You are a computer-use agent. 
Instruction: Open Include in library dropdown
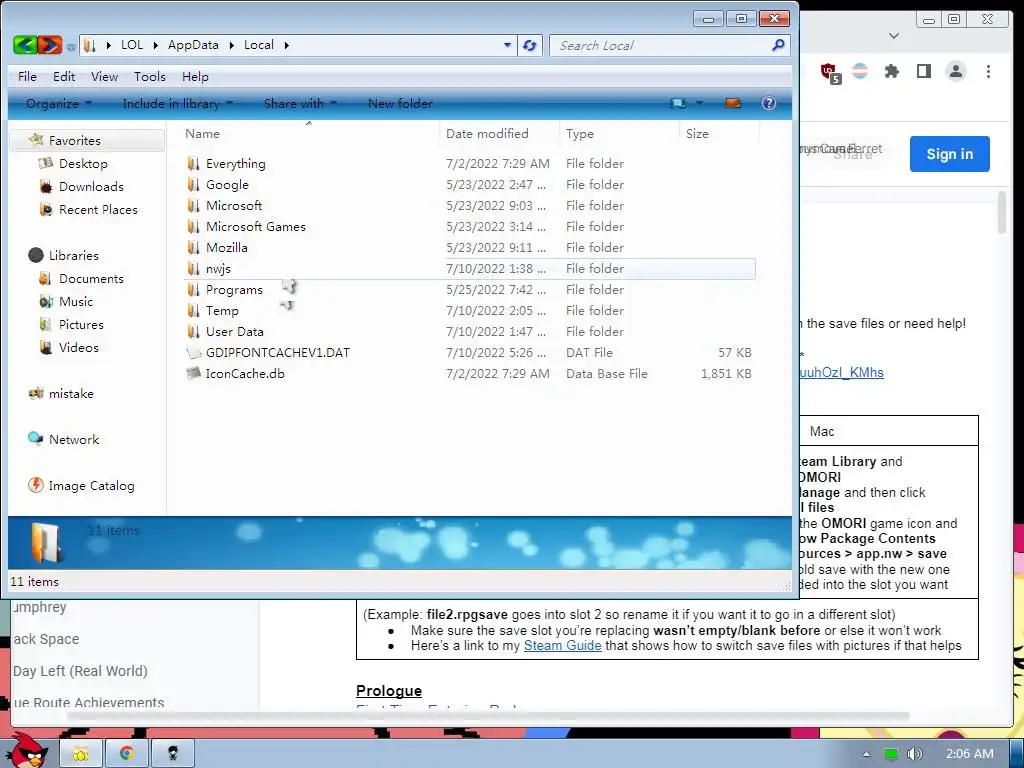coord(177,103)
